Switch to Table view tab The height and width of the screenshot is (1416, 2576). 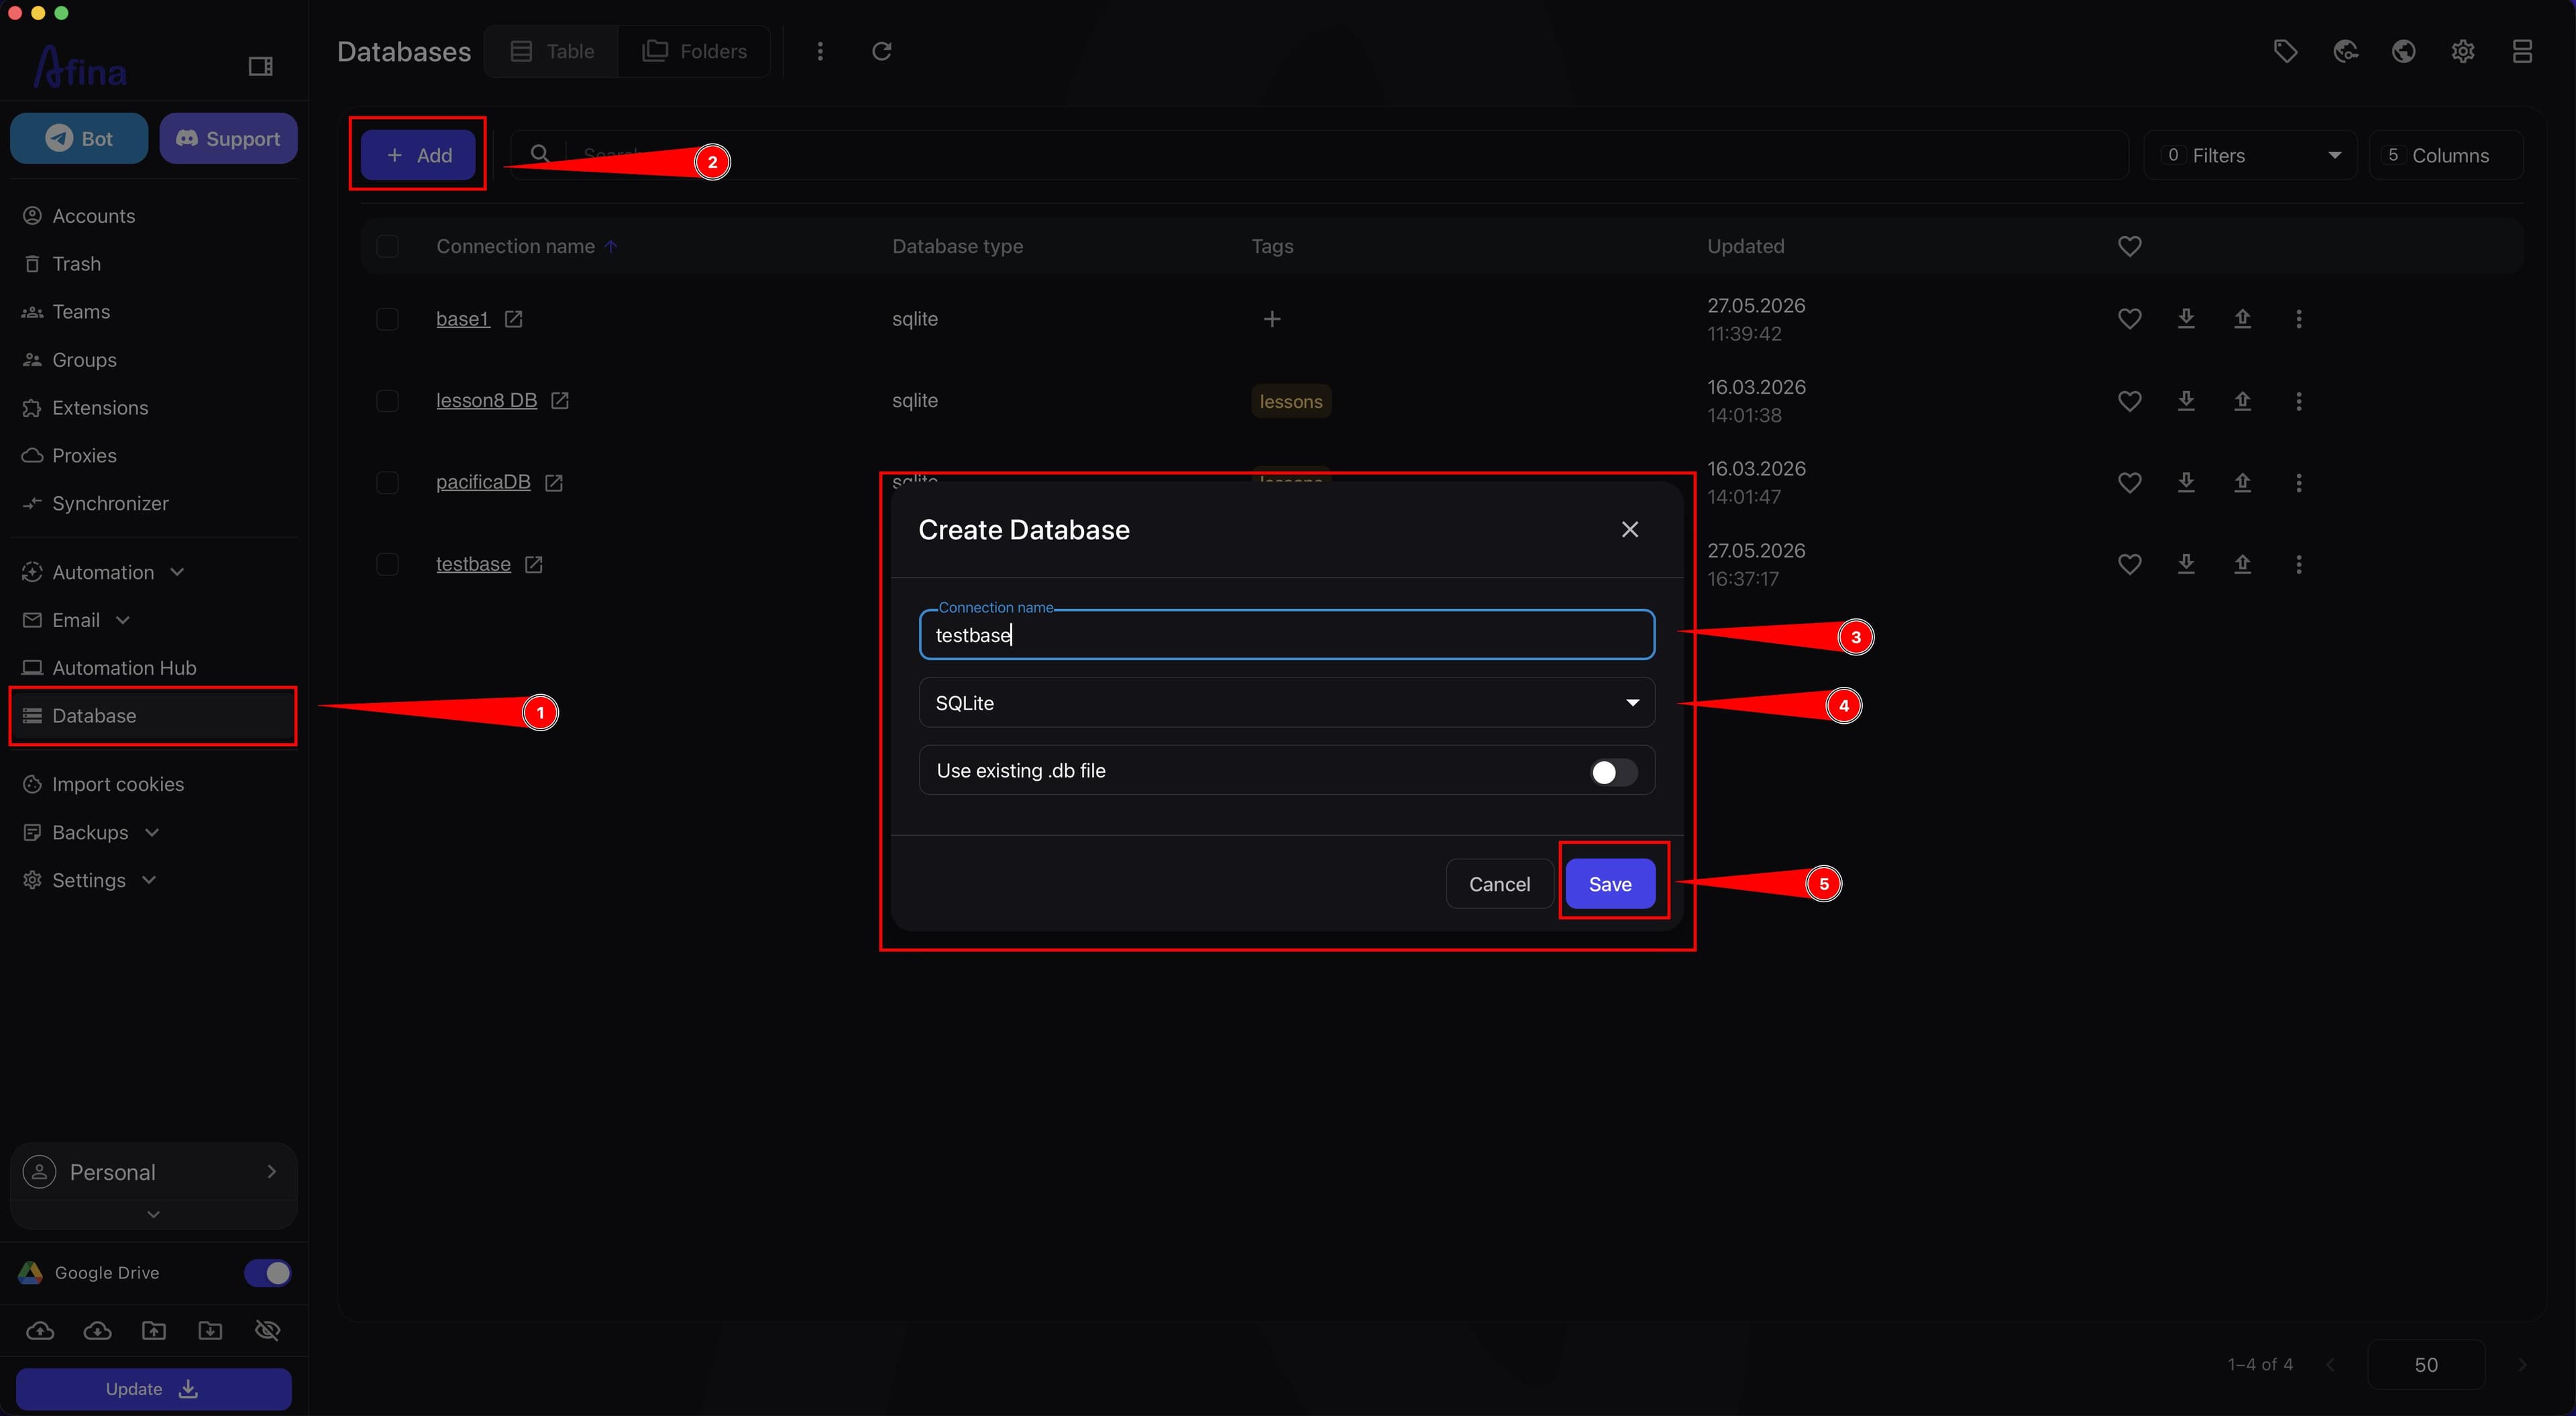pyautogui.click(x=552, y=51)
